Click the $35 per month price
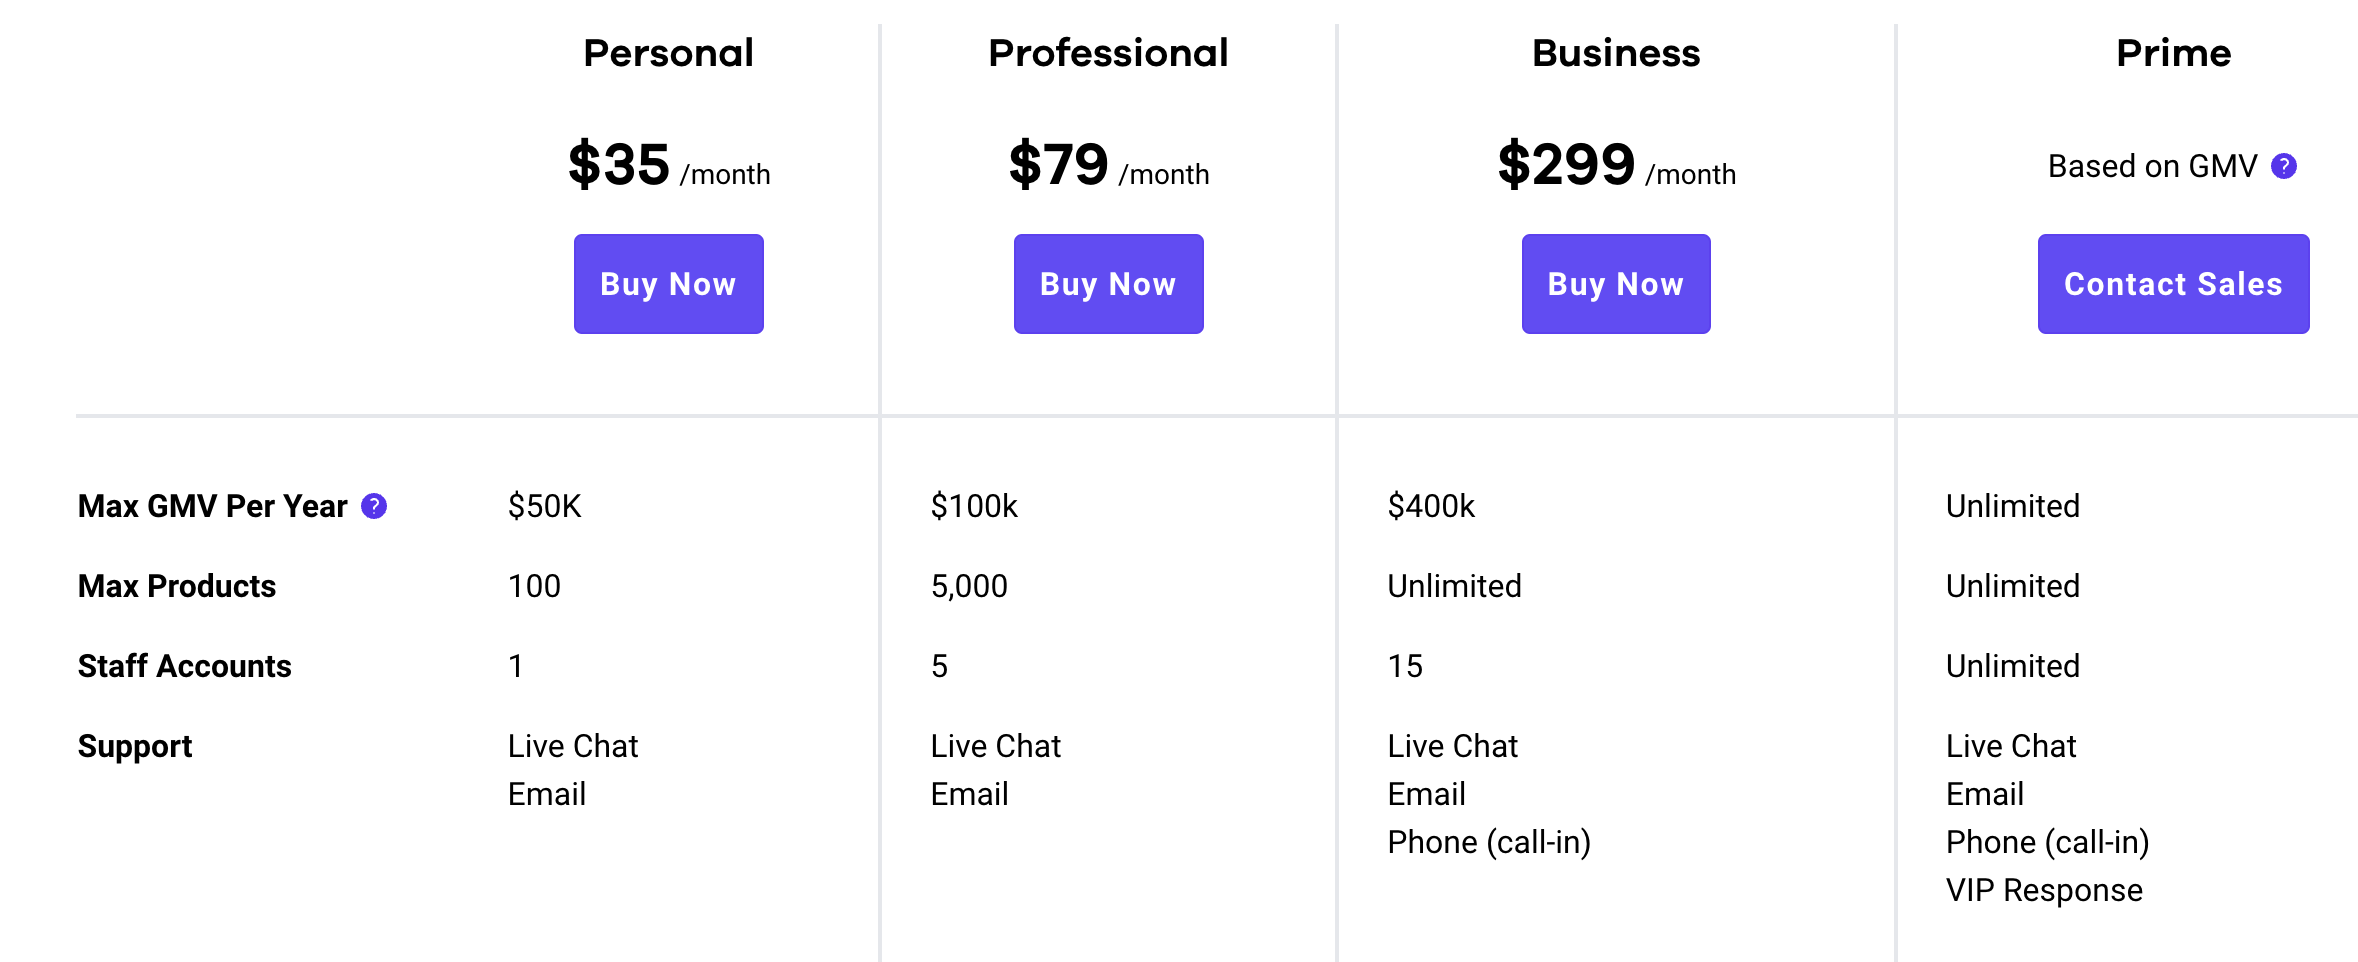 [668, 166]
